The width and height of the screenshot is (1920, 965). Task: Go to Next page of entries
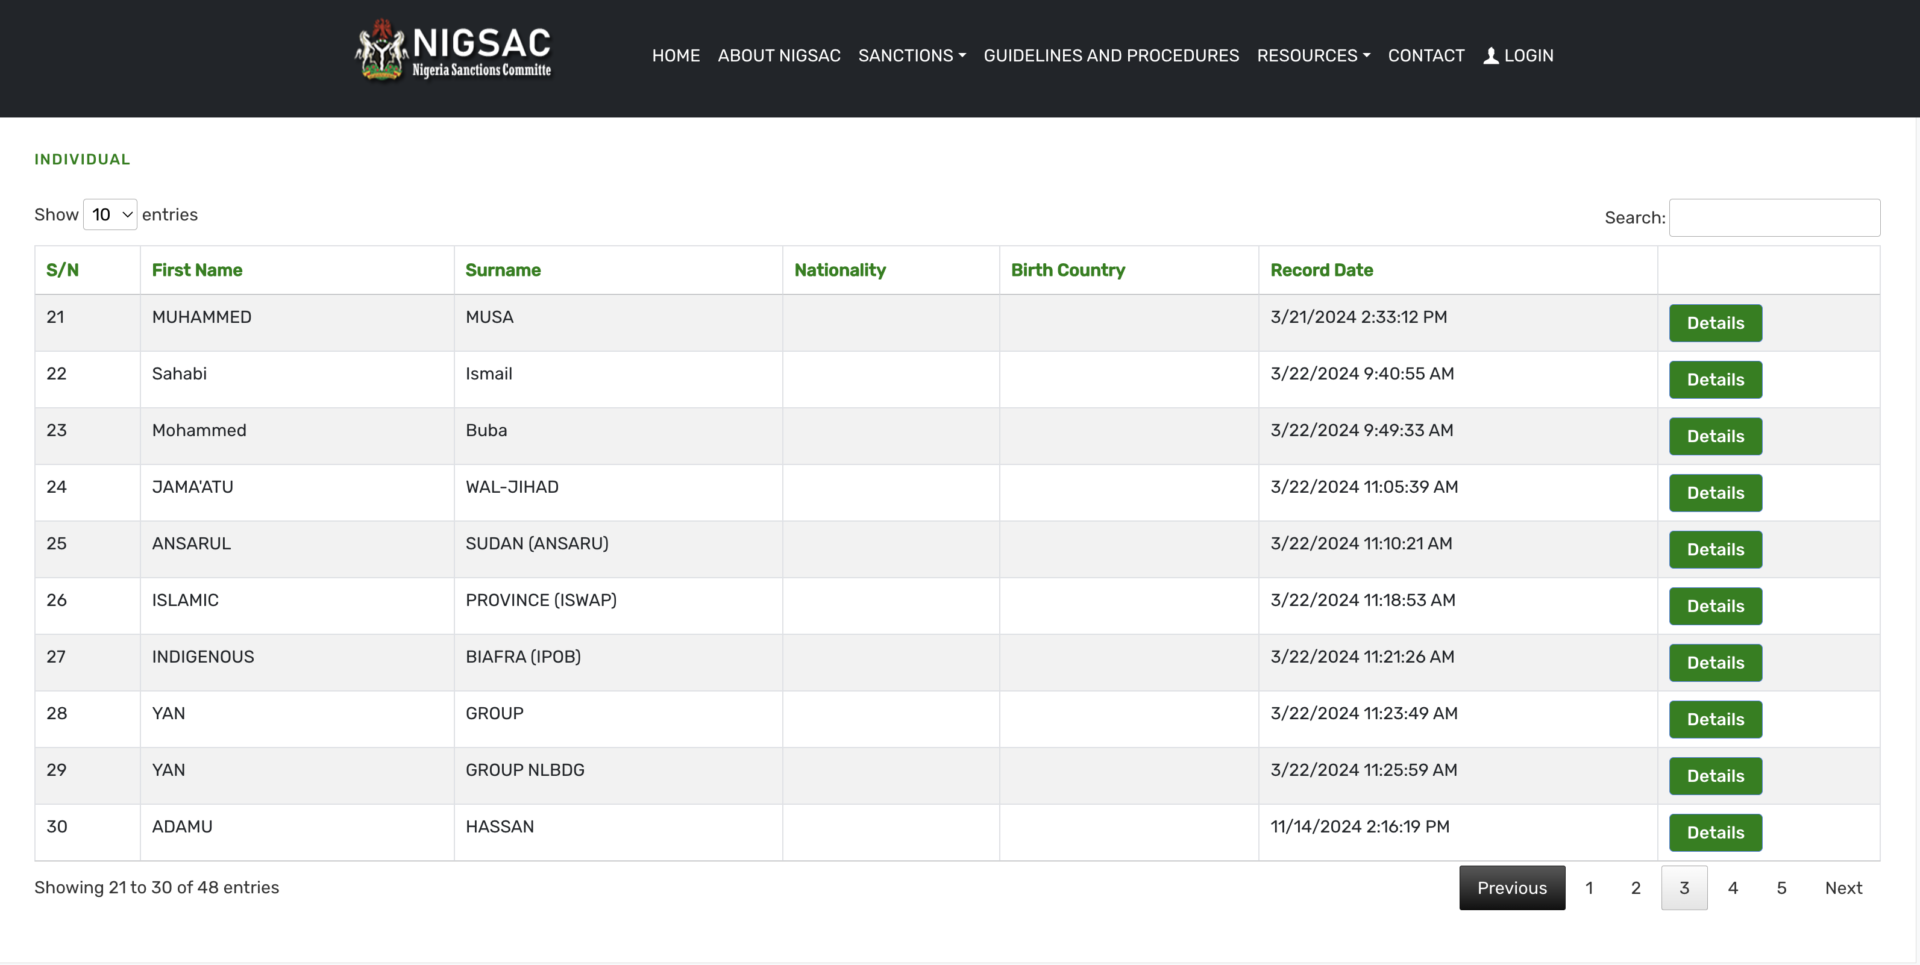click(x=1842, y=888)
